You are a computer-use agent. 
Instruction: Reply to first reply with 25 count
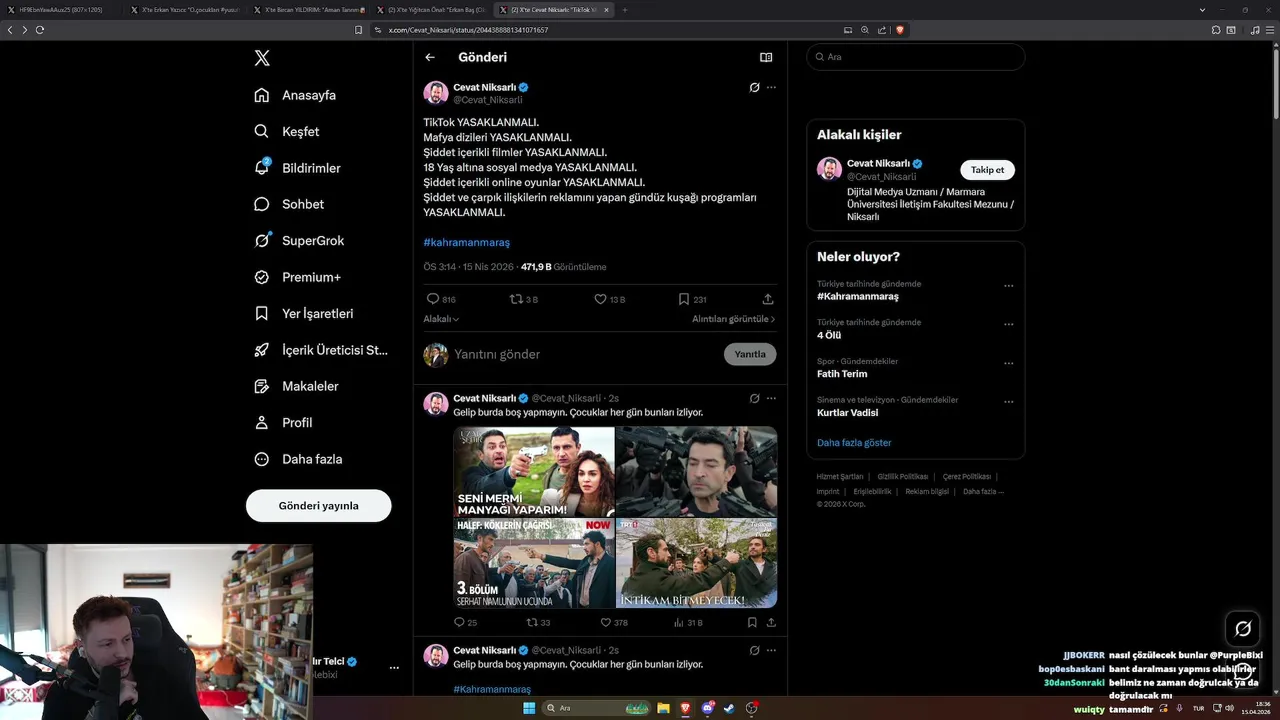(460, 622)
